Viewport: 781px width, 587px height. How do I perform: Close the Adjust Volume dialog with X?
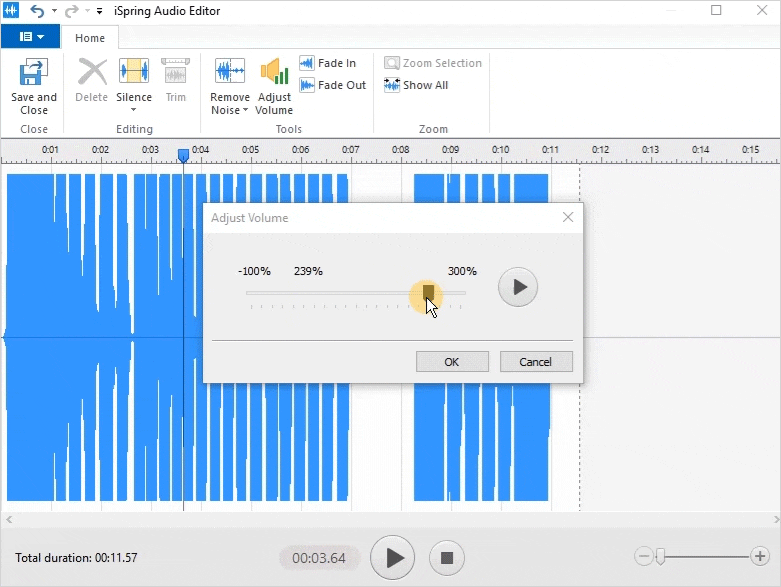568,217
